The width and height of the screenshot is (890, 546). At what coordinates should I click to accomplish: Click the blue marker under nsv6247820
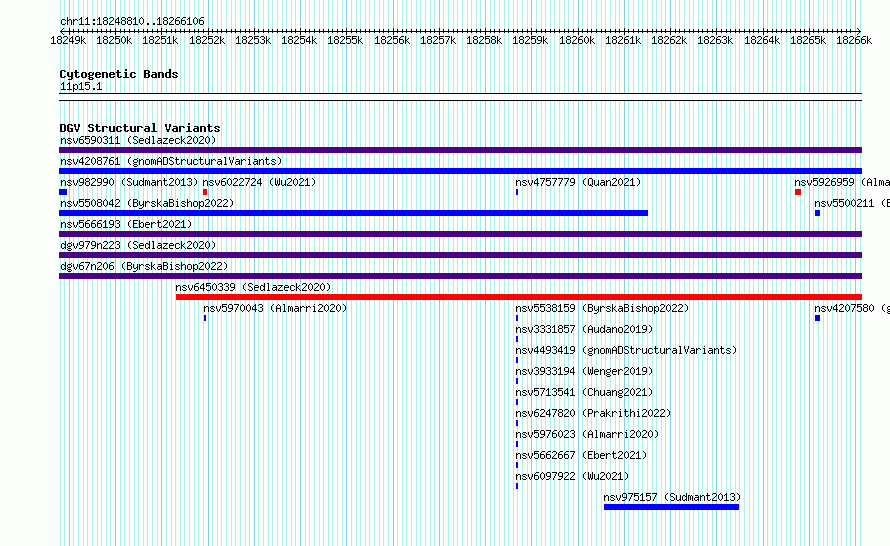point(517,423)
